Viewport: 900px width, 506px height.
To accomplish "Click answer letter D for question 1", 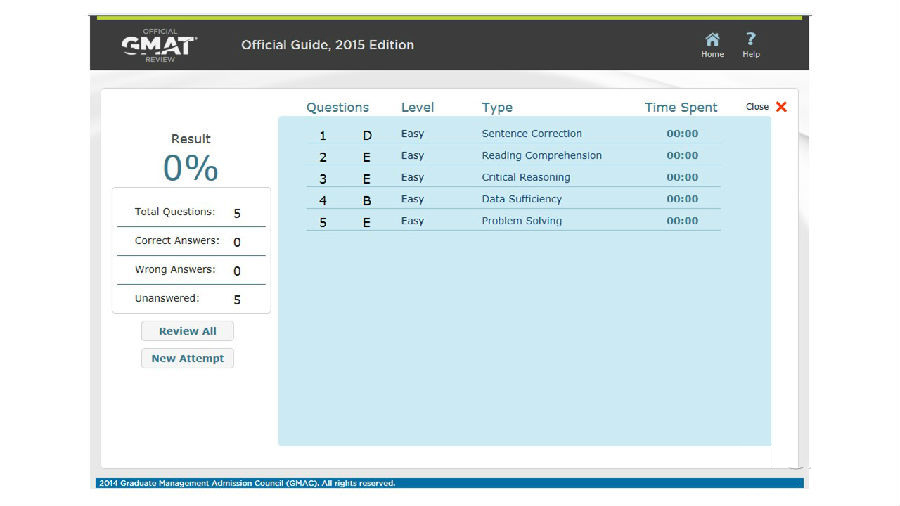I will (367, 135).
